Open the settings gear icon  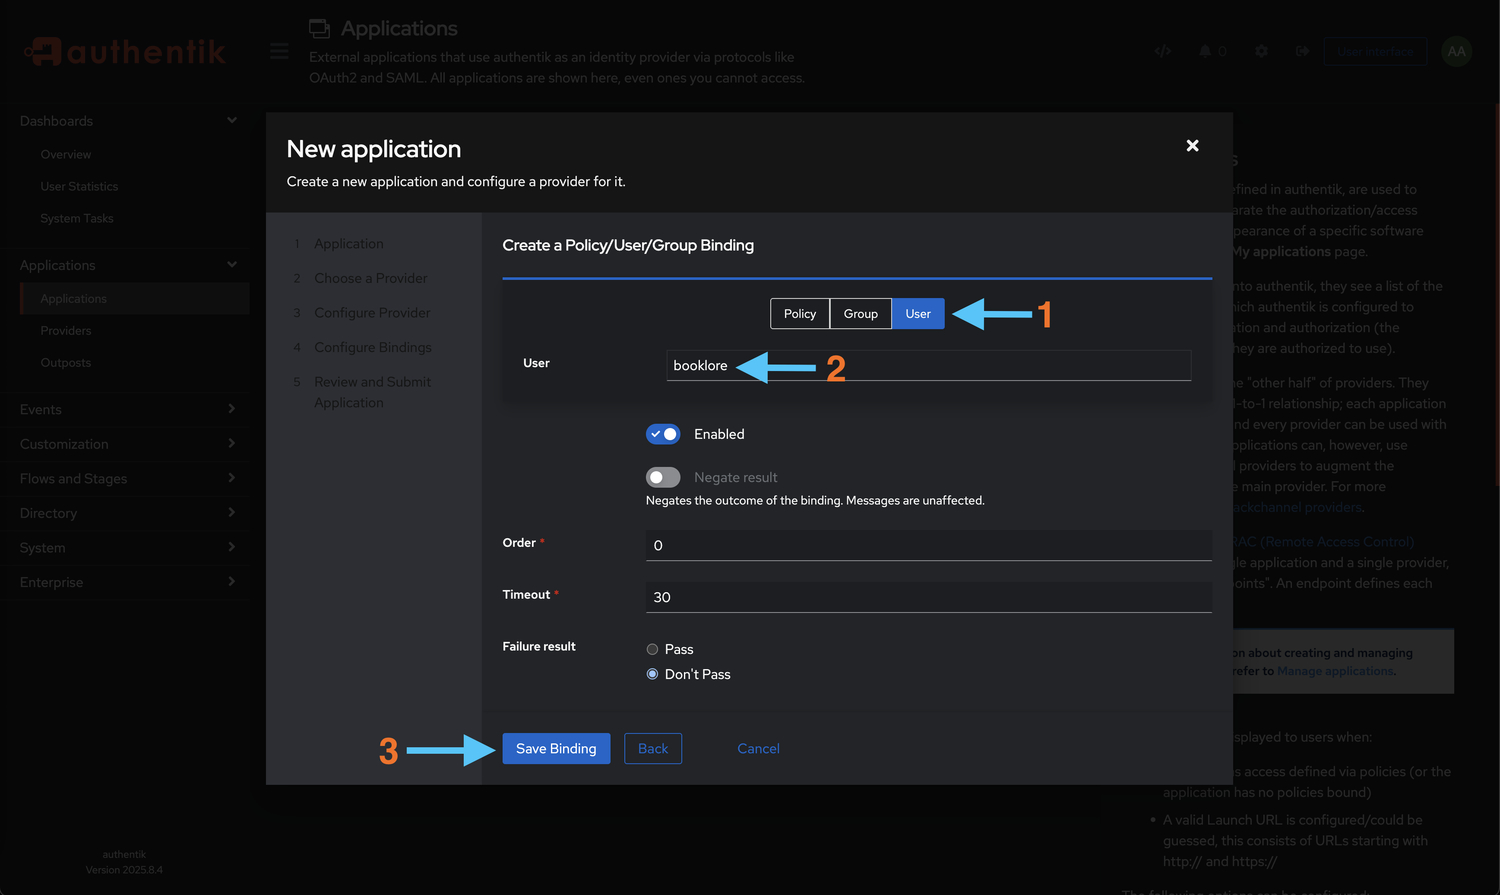coord(1261,50)
